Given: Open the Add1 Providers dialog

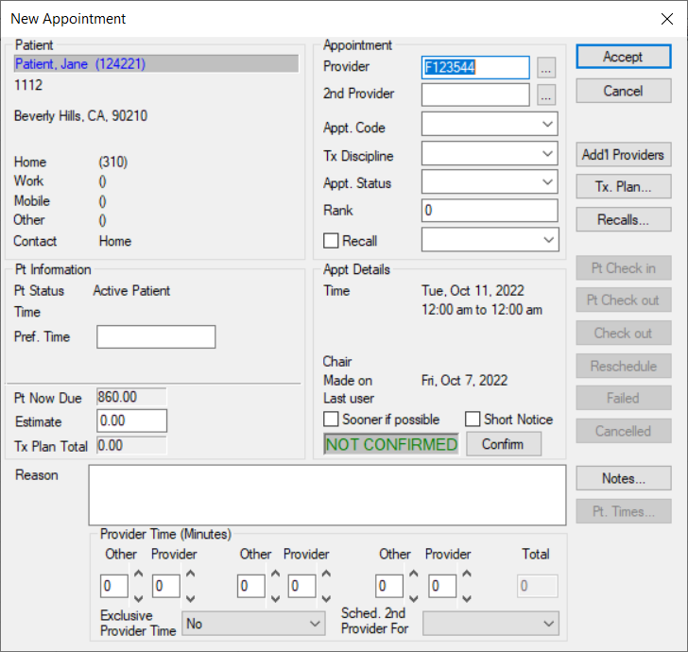Looking at the screenshot, I should point(623,155).
